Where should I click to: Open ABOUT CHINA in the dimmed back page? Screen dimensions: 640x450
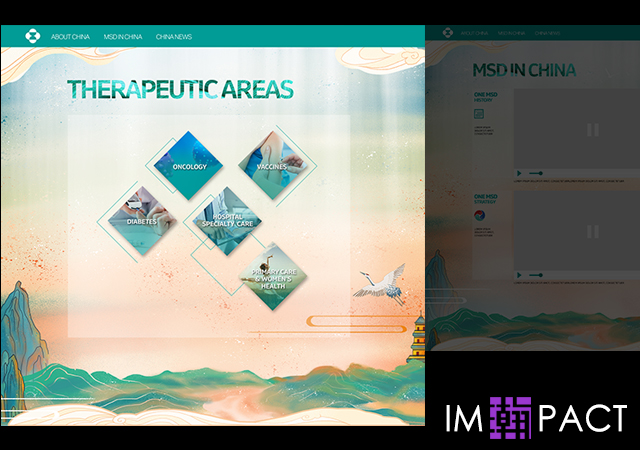(474, 33)
